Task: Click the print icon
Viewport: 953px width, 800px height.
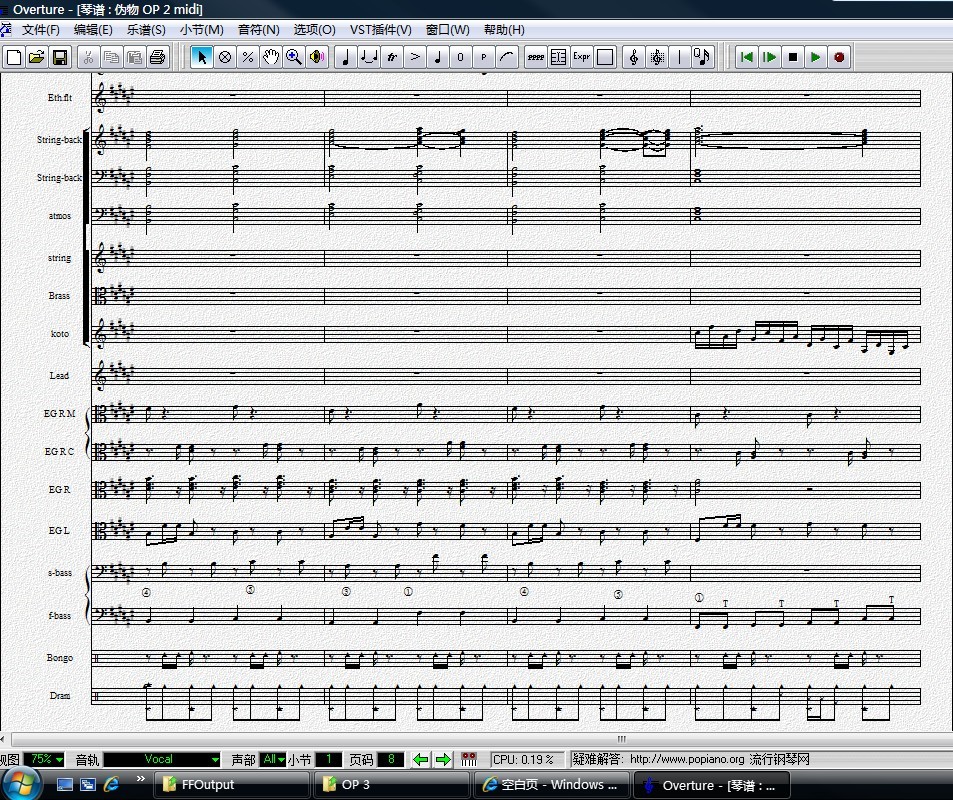Action: click(x=157, y=57)
